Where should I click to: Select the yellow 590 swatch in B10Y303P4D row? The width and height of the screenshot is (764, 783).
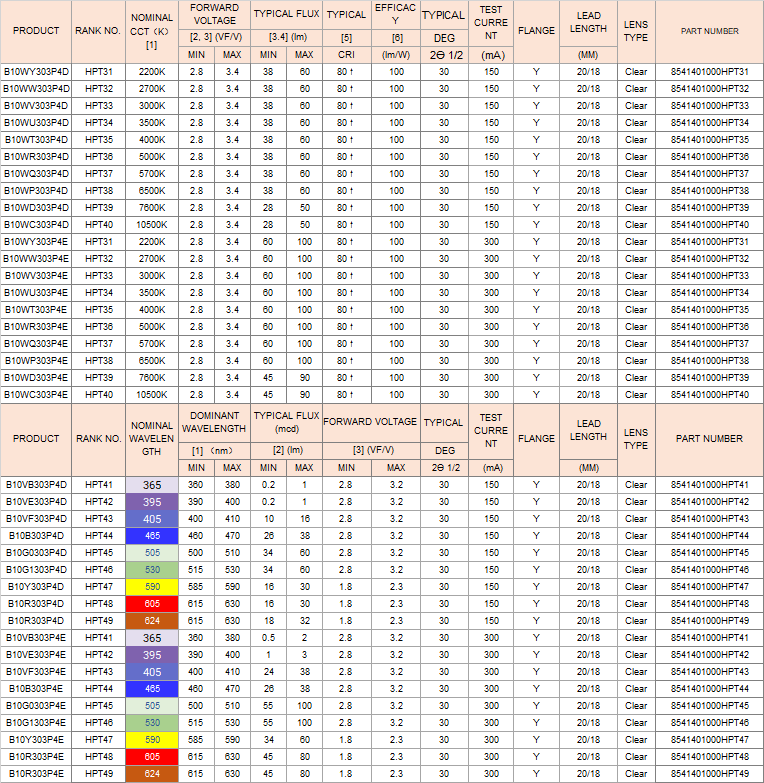[x=152, y=587]
